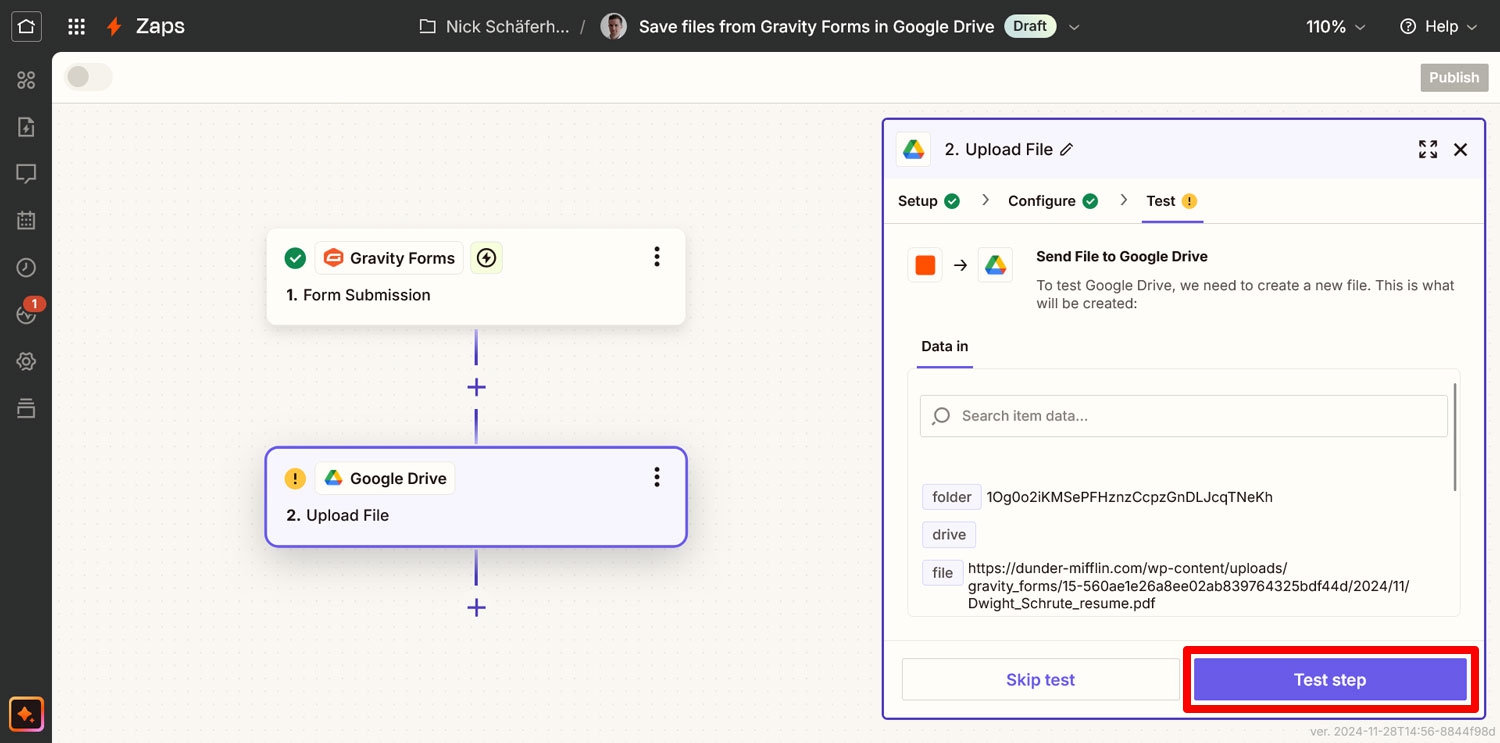Open the history clock icon in sidebar
The height and width of the screenshot is (743, 1500).
26,268
